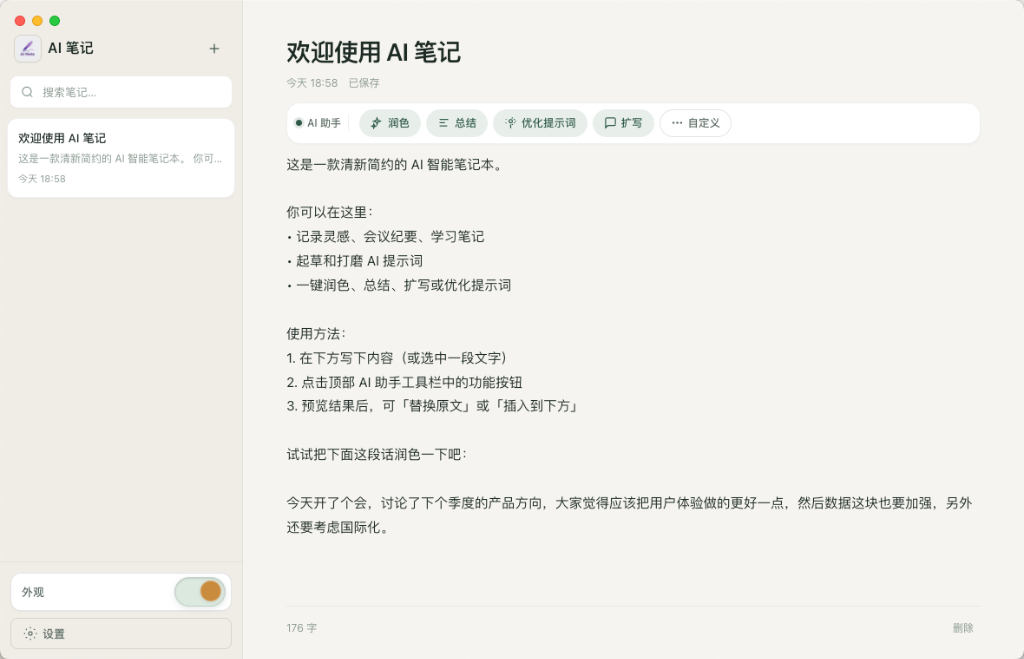Click the gear icon beside 设置
The image size is (1024, 659).
pyautogui.click(x=30, y=634)
